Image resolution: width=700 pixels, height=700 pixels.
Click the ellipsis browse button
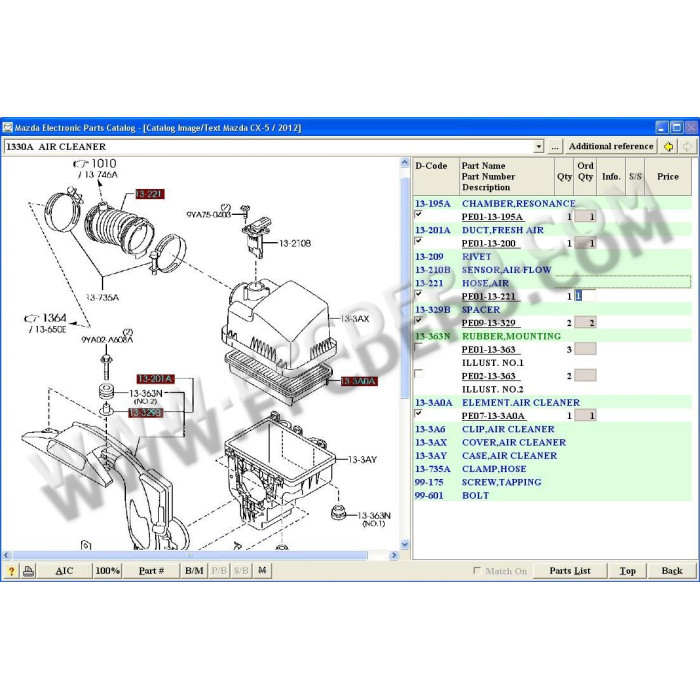pyautogui.click(x=554, y=146)
